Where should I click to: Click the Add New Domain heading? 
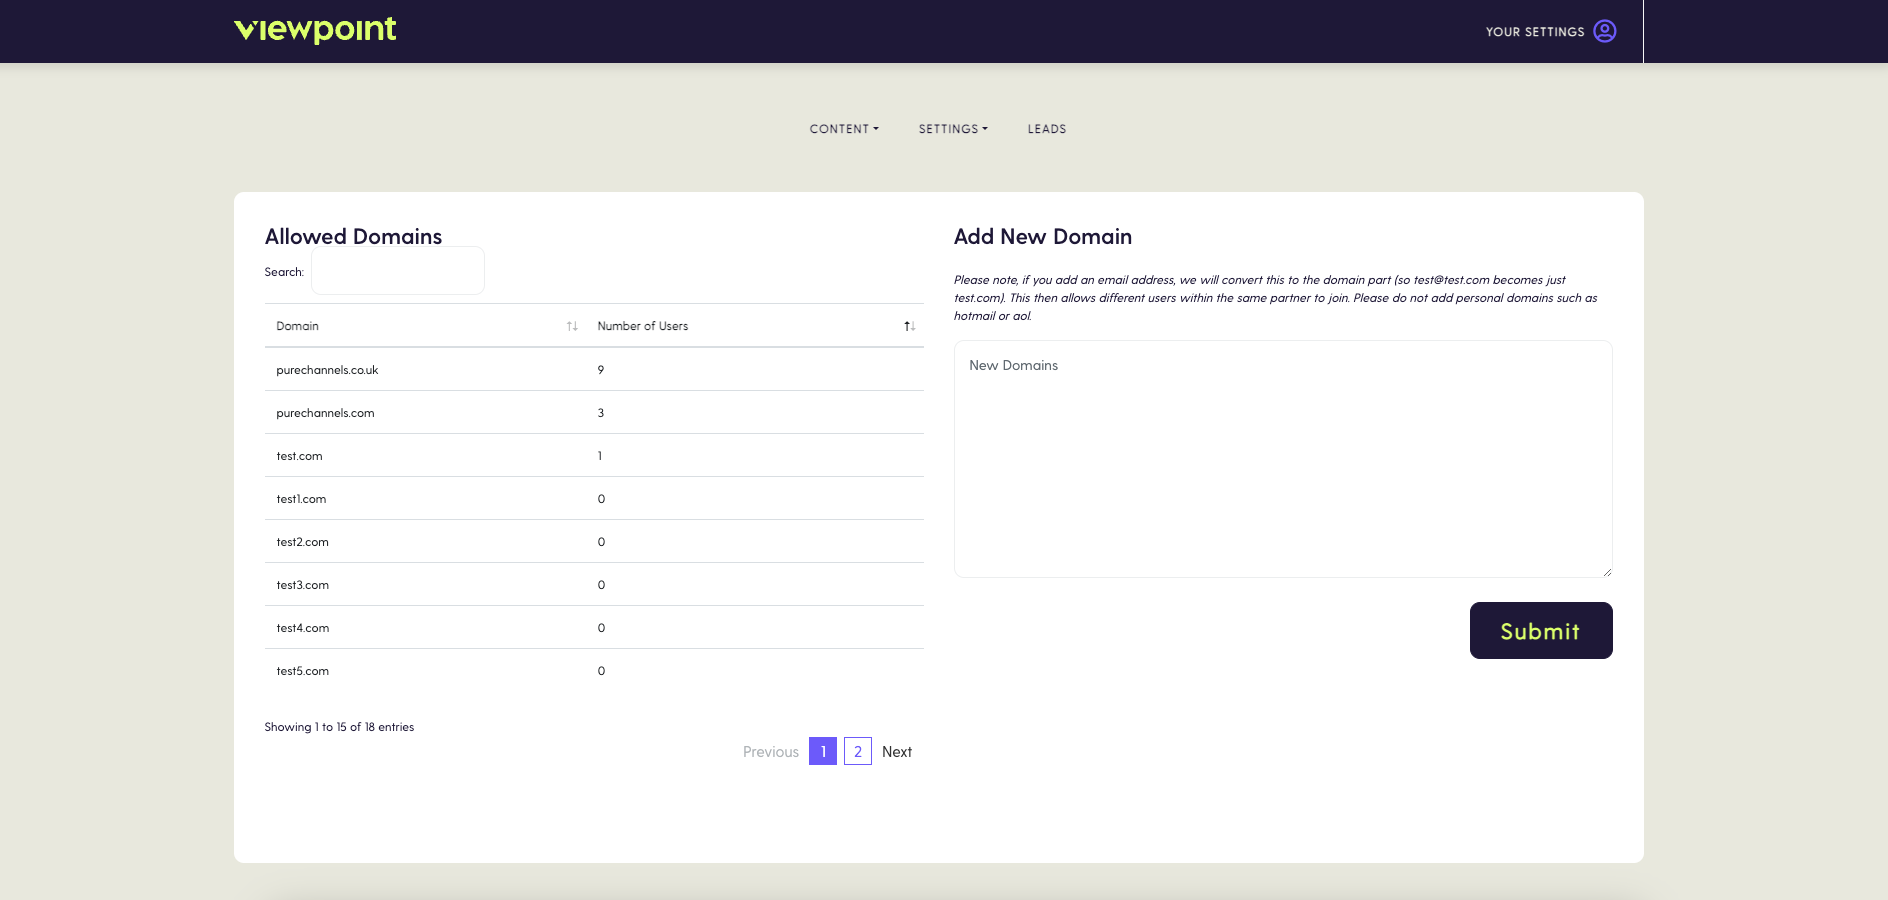tap(1043, 237)
